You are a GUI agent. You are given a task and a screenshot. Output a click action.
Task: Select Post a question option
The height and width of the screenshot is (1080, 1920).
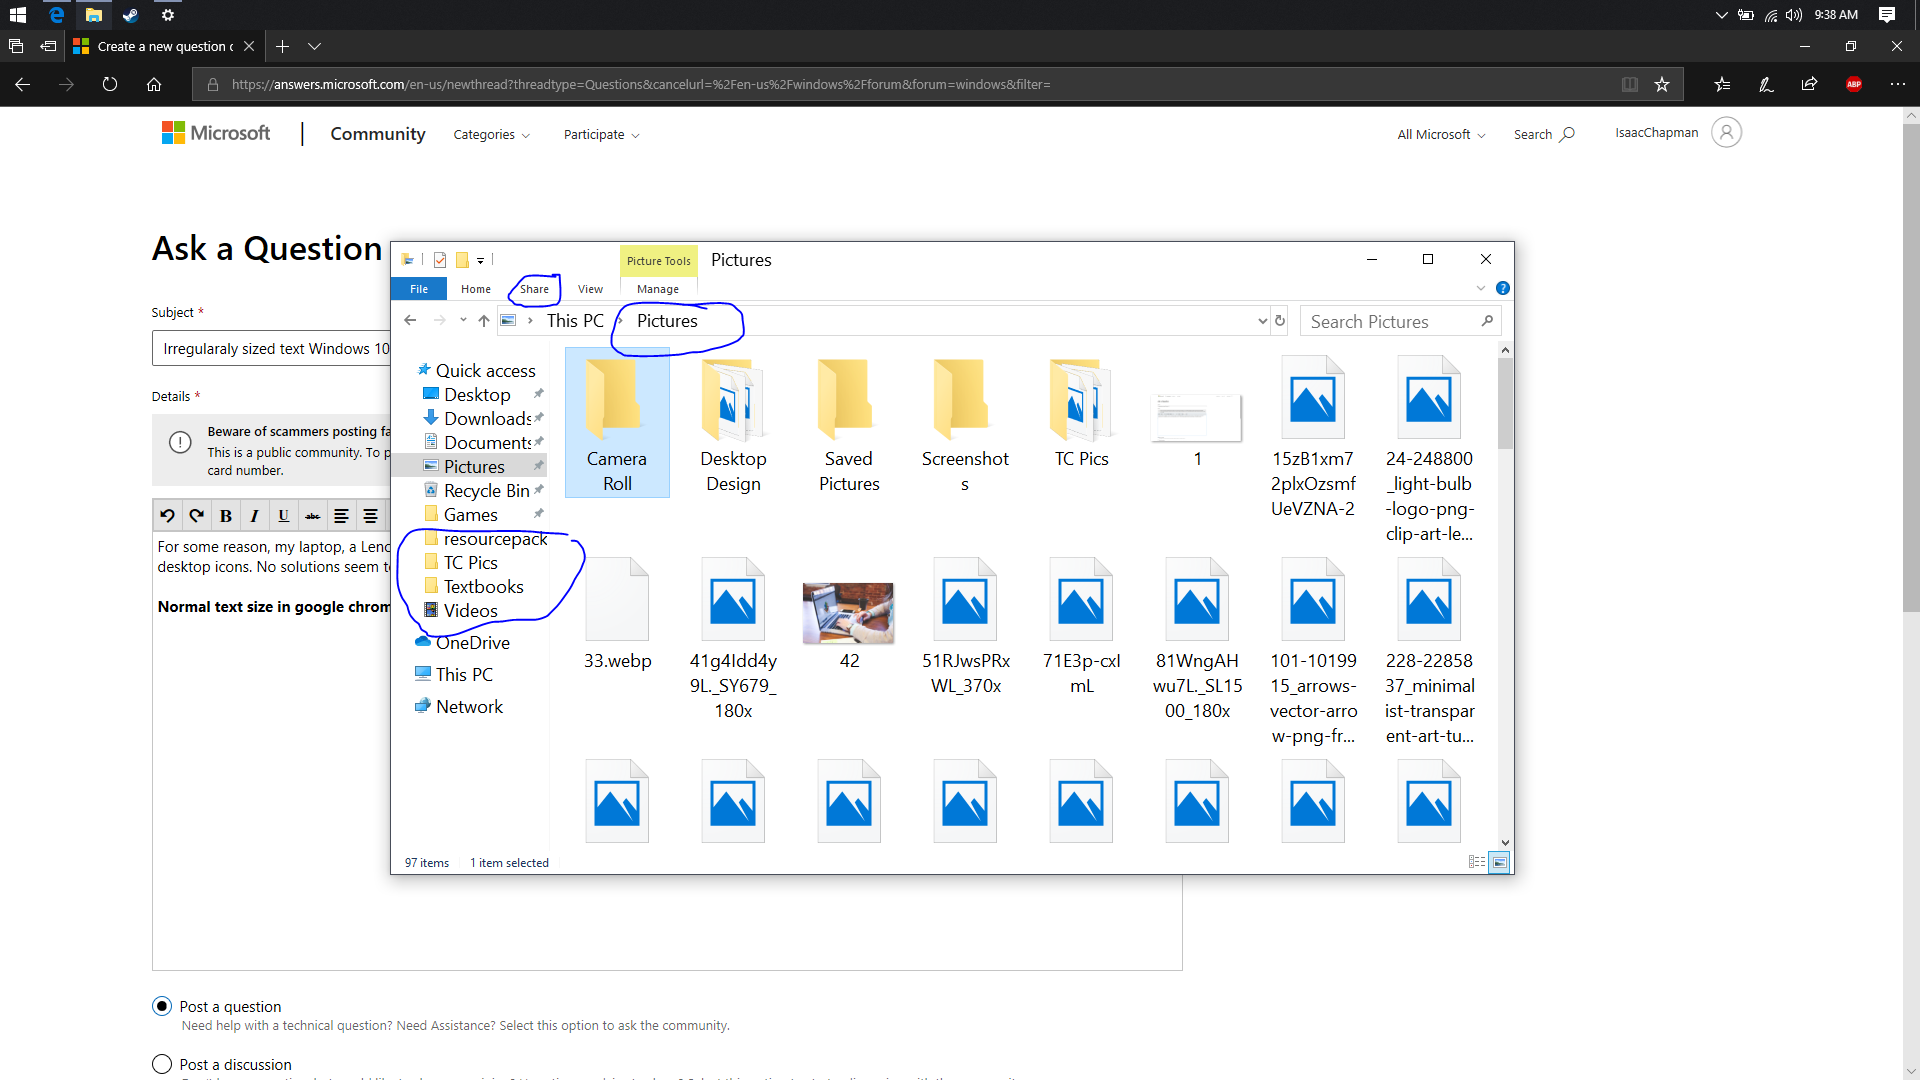tap(162, 1006)
